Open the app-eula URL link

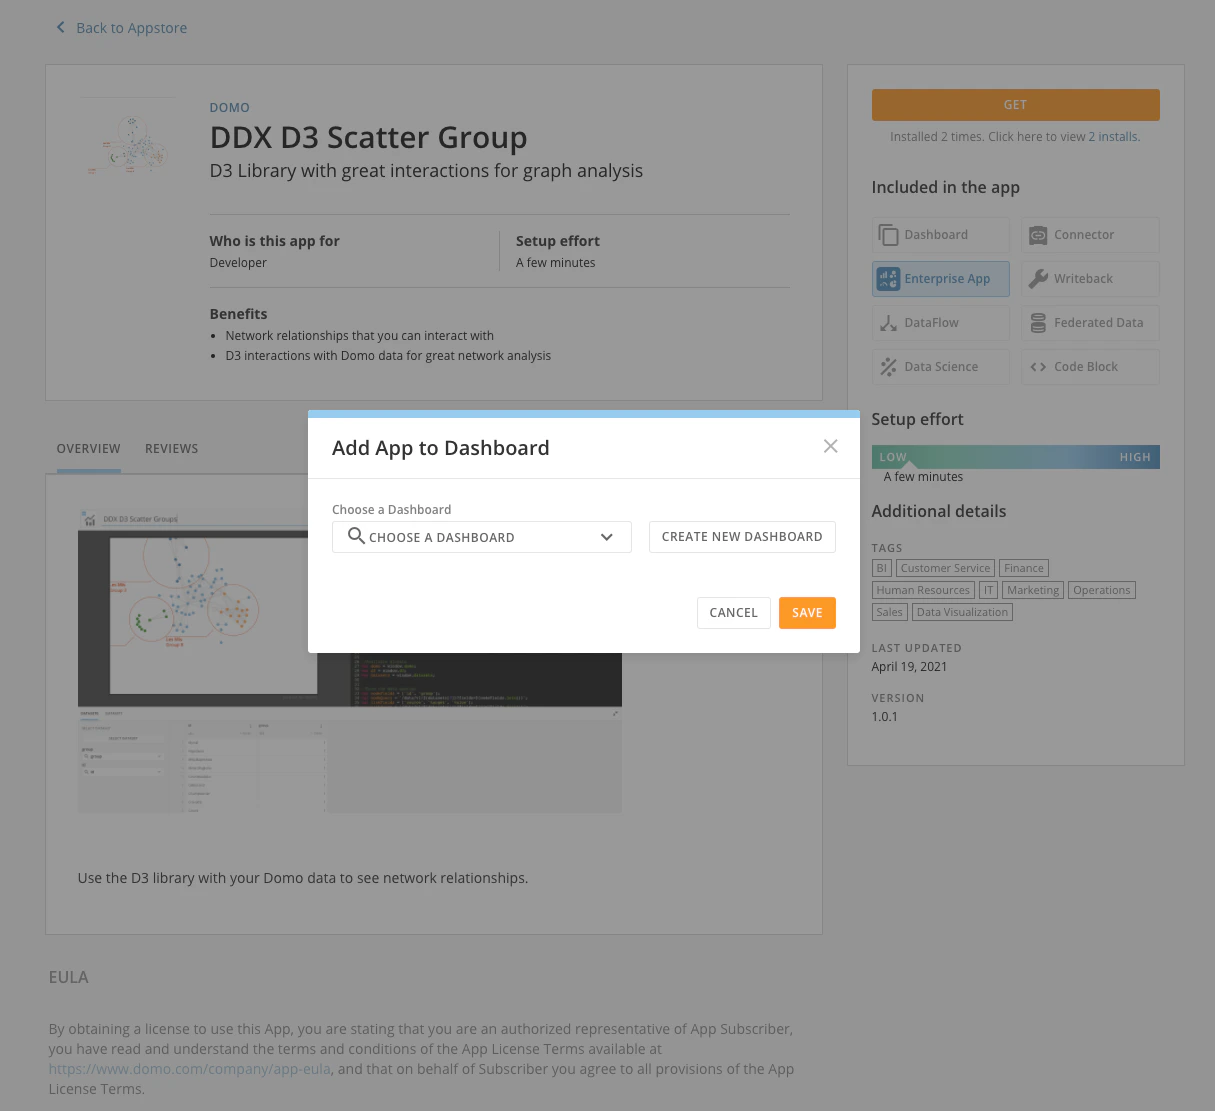189,1069
